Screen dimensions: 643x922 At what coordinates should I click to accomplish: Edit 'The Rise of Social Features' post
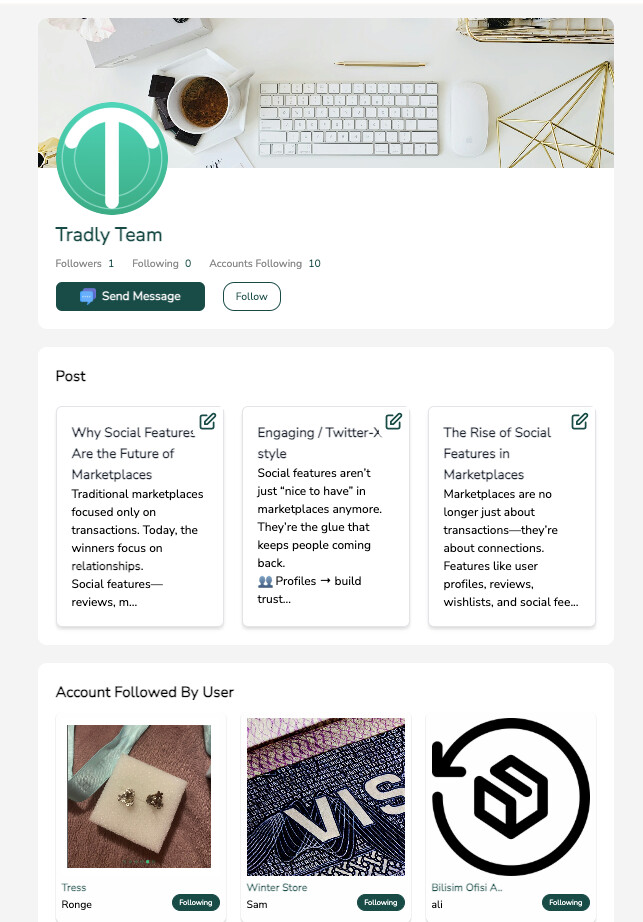coord(580,421)
